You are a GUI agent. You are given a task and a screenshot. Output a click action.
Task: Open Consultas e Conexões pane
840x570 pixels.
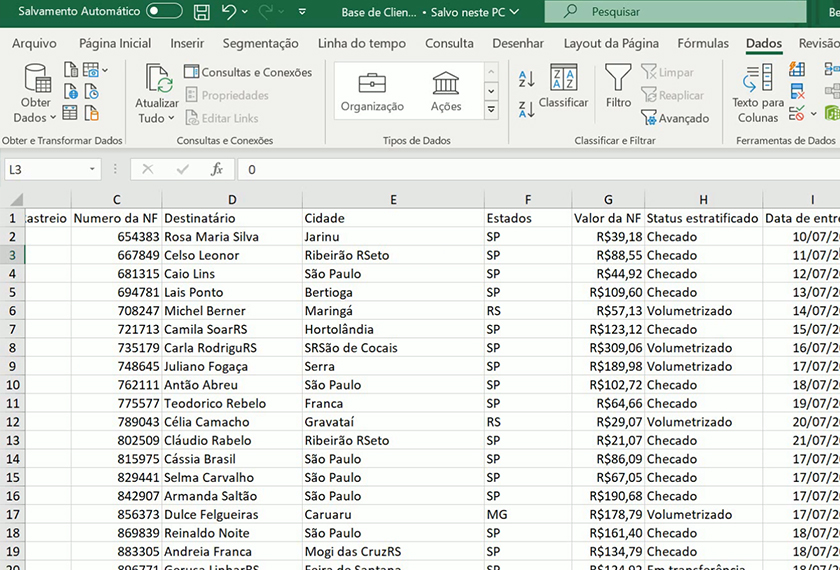coord(248,72)
